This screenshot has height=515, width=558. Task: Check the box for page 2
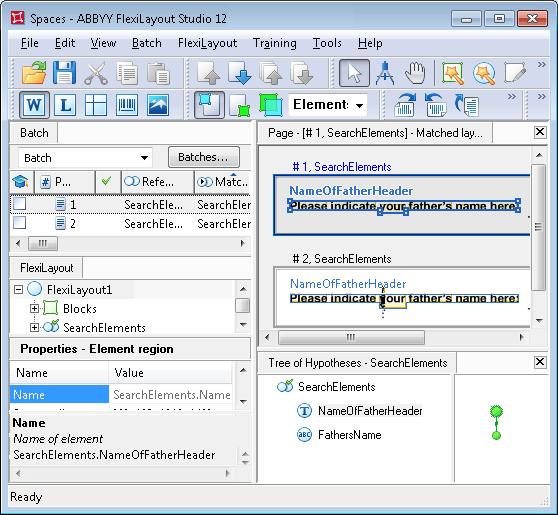coord(20,223)
